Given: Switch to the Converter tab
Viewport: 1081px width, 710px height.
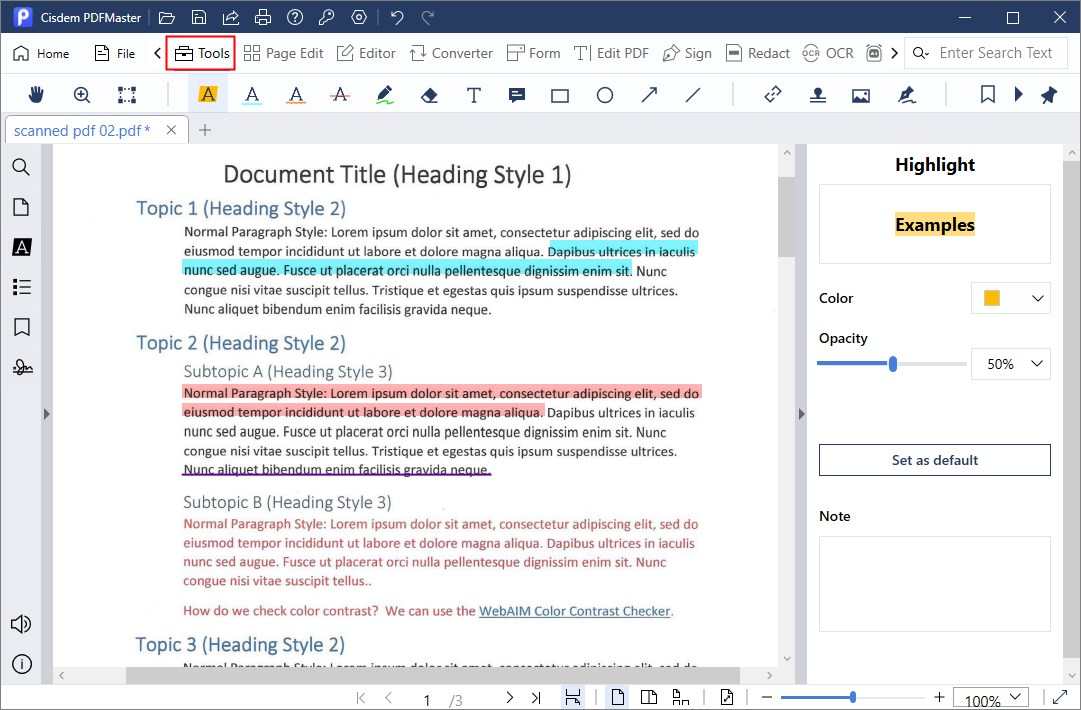Looking at the screenshot, I should (451, 52).
